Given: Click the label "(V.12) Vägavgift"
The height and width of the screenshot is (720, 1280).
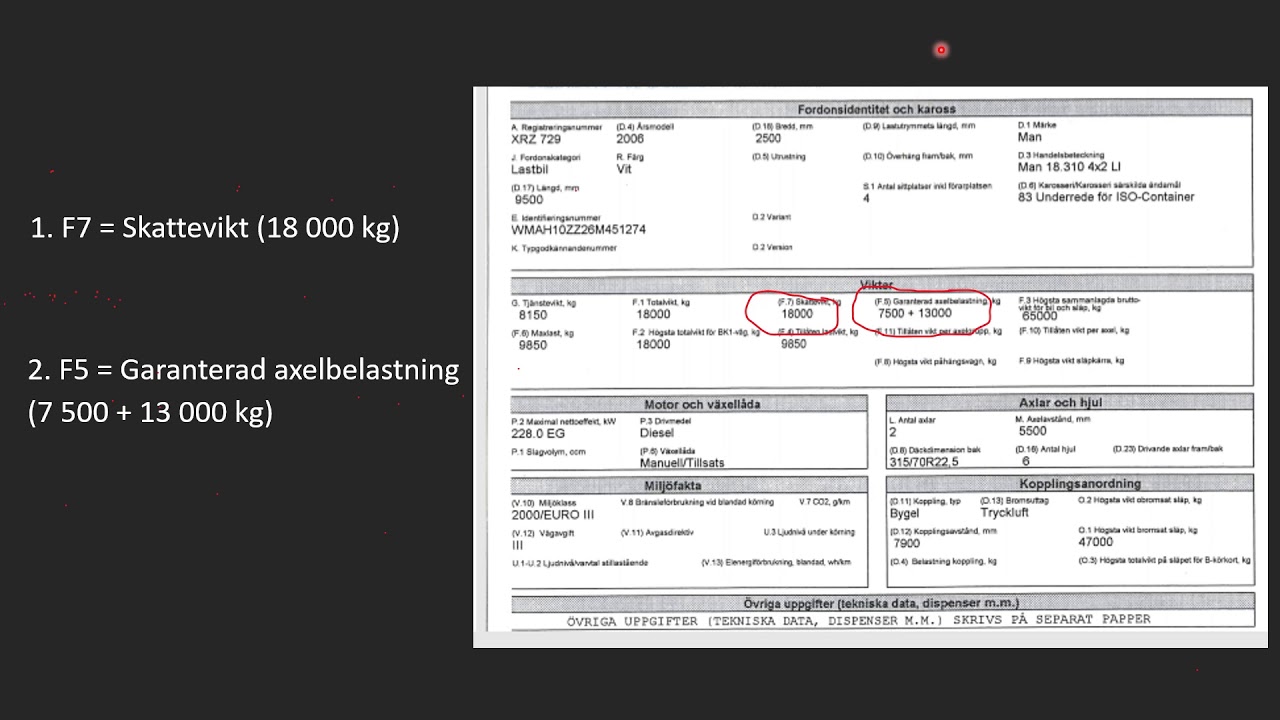Looking at the screenshot, I should coord(541,533).
